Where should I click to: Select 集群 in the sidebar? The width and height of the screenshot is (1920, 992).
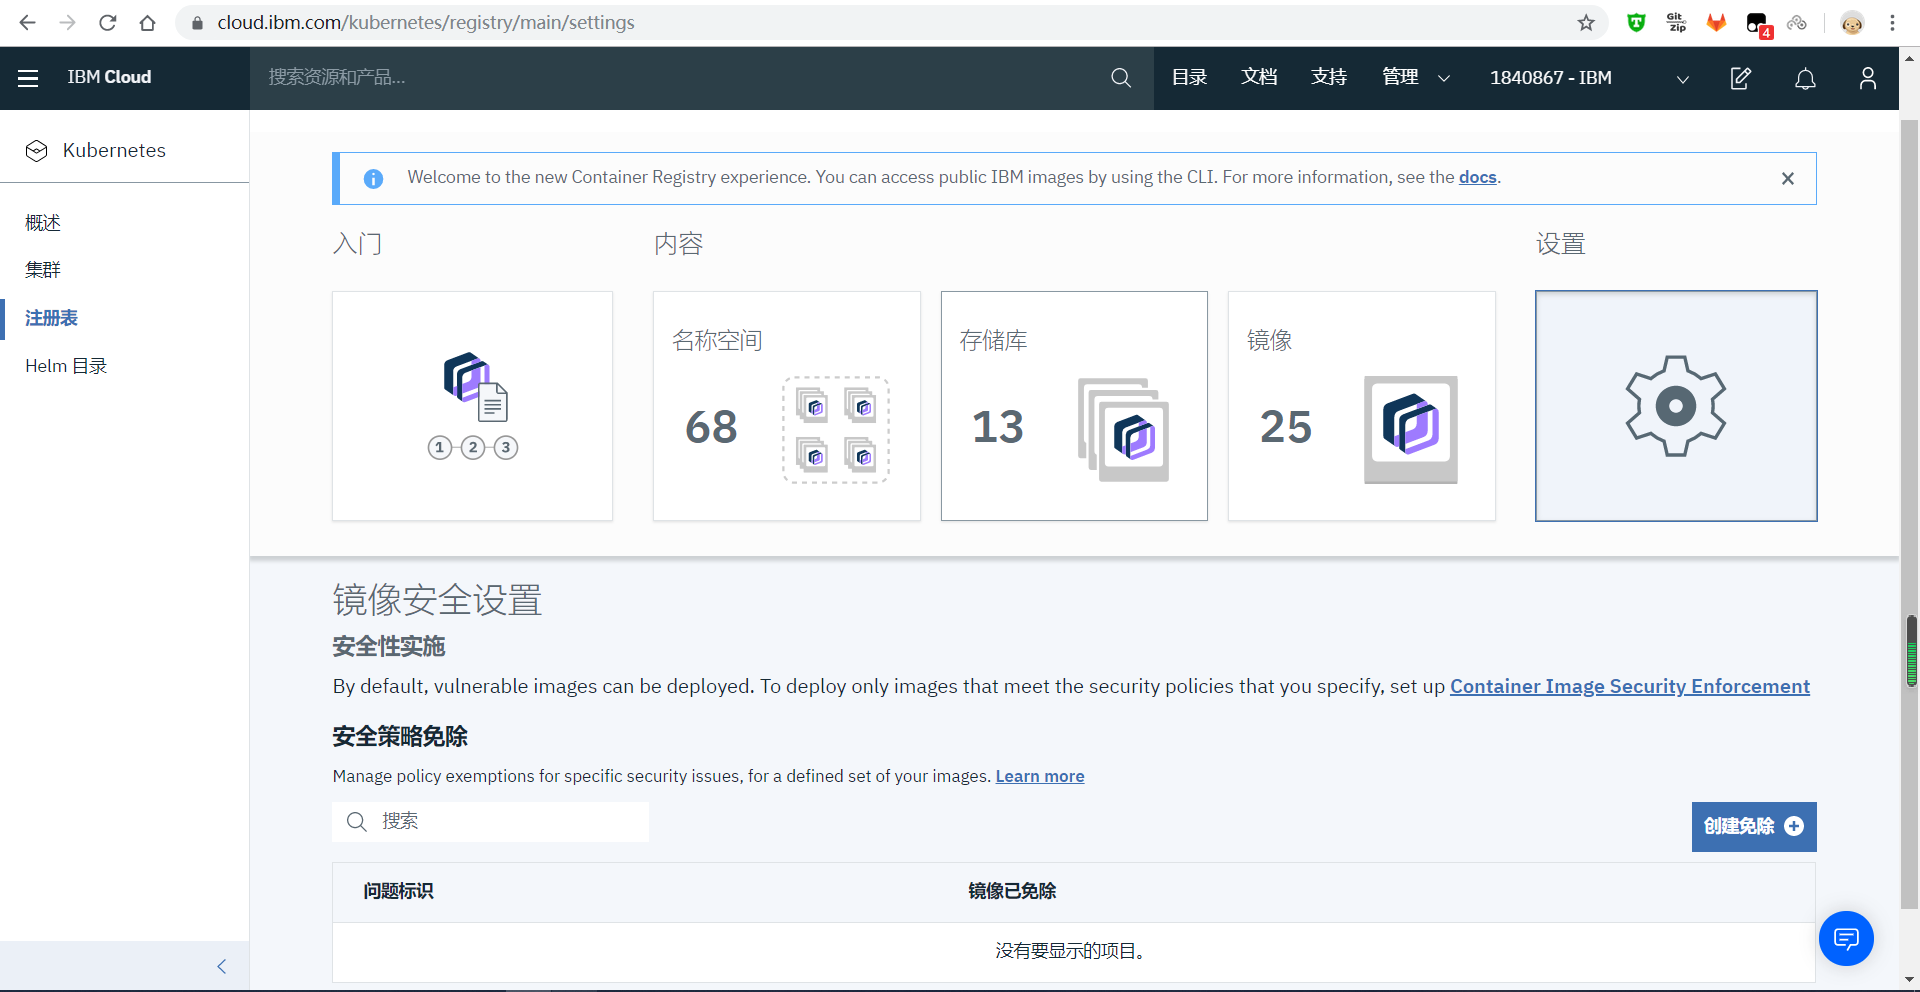click(x=43, y=270)
